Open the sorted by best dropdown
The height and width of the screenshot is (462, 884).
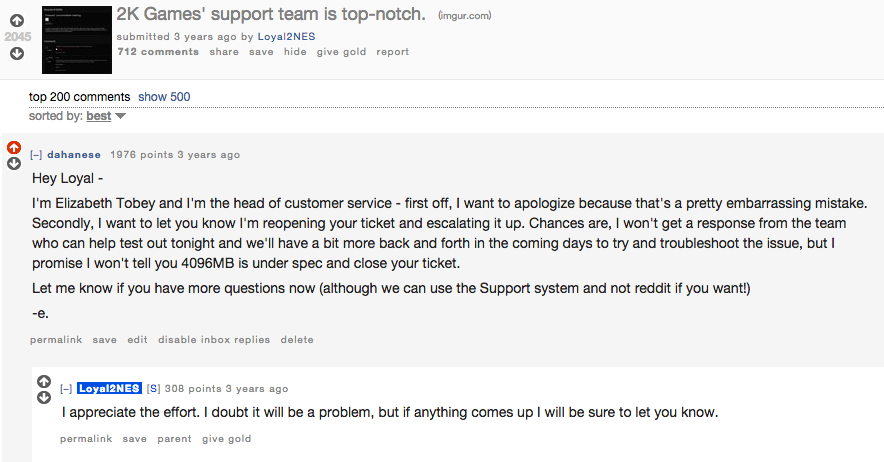click(105, 116)
